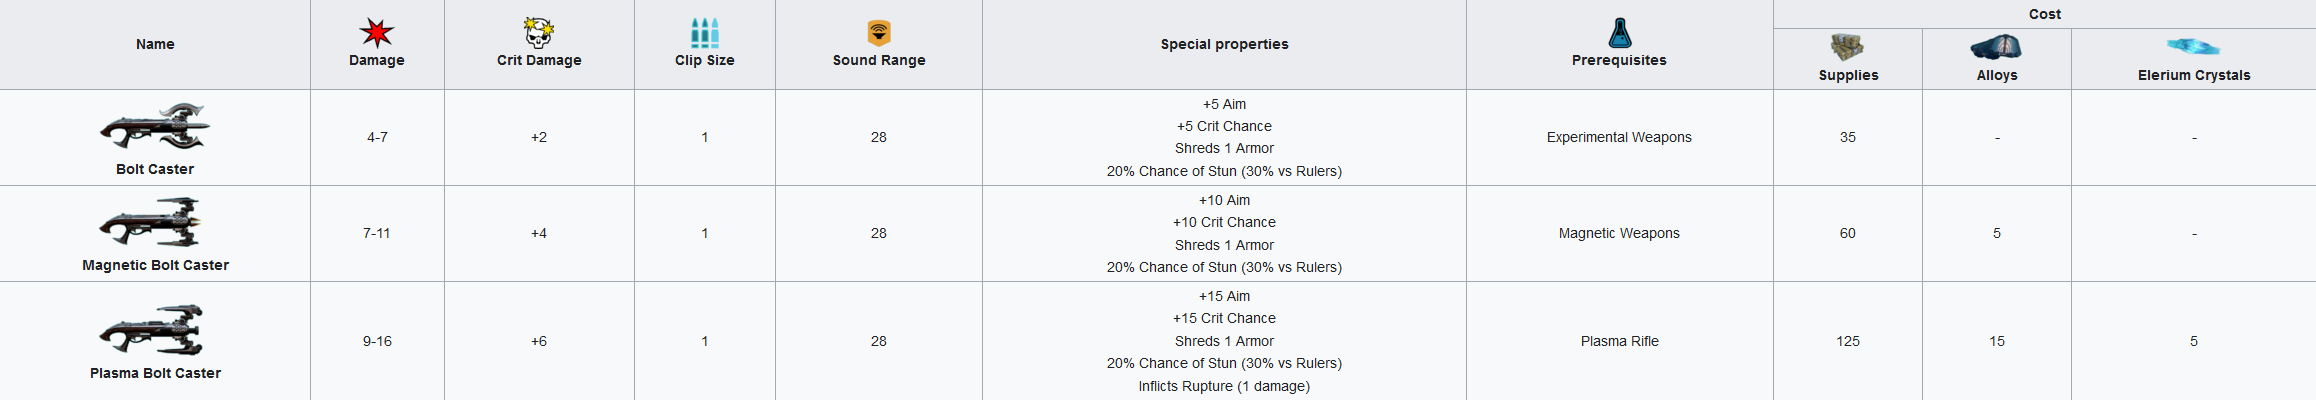Click the Magnetic Weapons prerequisite text

point(1619,233)
